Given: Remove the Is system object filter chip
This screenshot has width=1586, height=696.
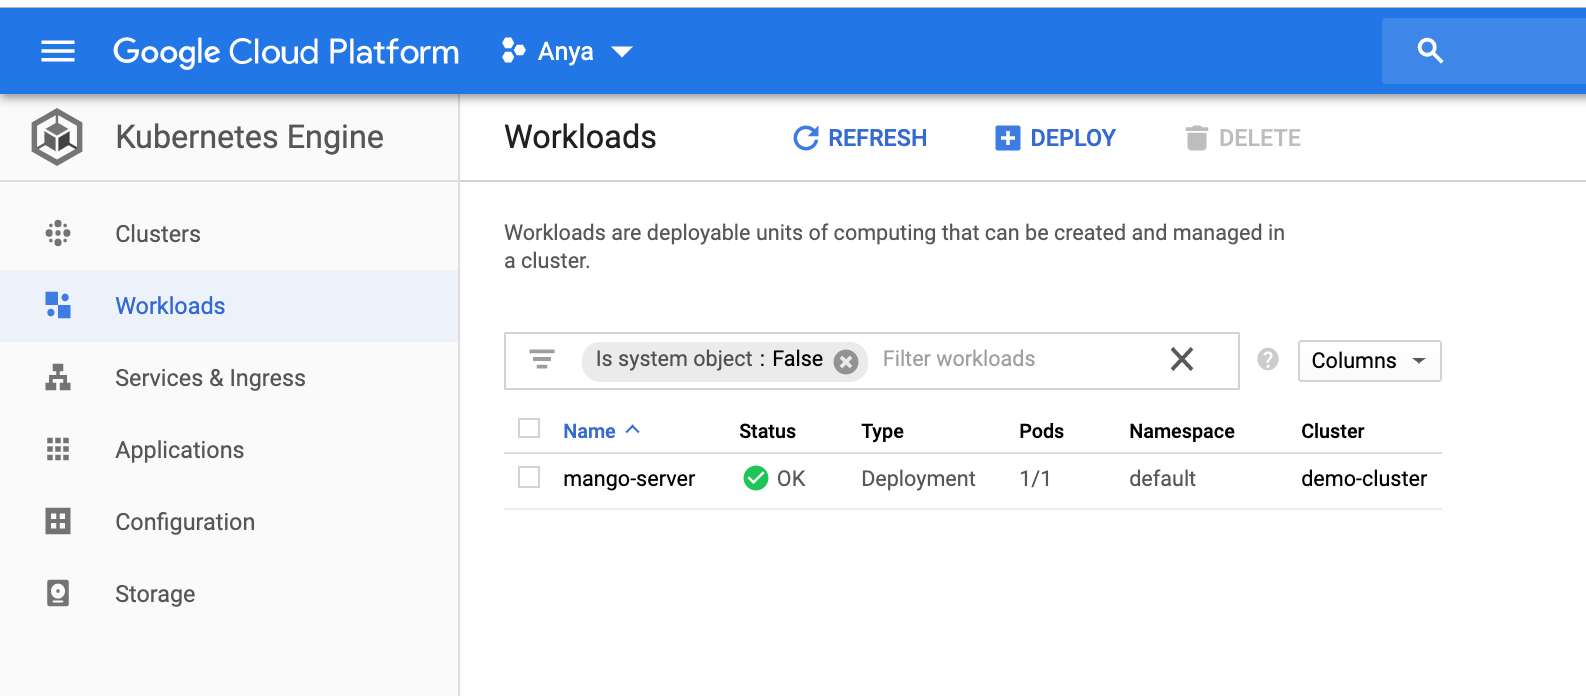Looking at the screenshot, I should click(x=846, y=361).
